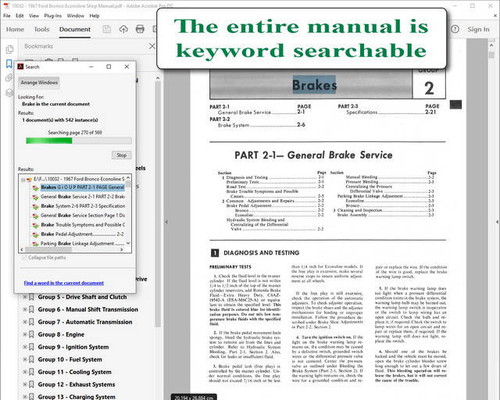The width and height of the screenshot is (500, 400).
Task: Open the Help menu
Action: coord(94,16)
